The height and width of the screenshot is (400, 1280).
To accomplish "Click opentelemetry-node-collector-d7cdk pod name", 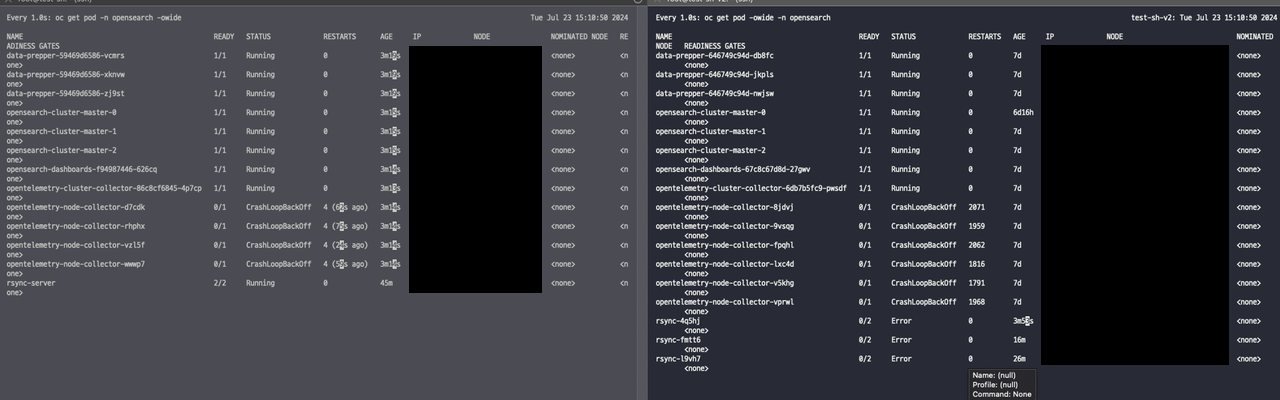I will click(76, 208).
